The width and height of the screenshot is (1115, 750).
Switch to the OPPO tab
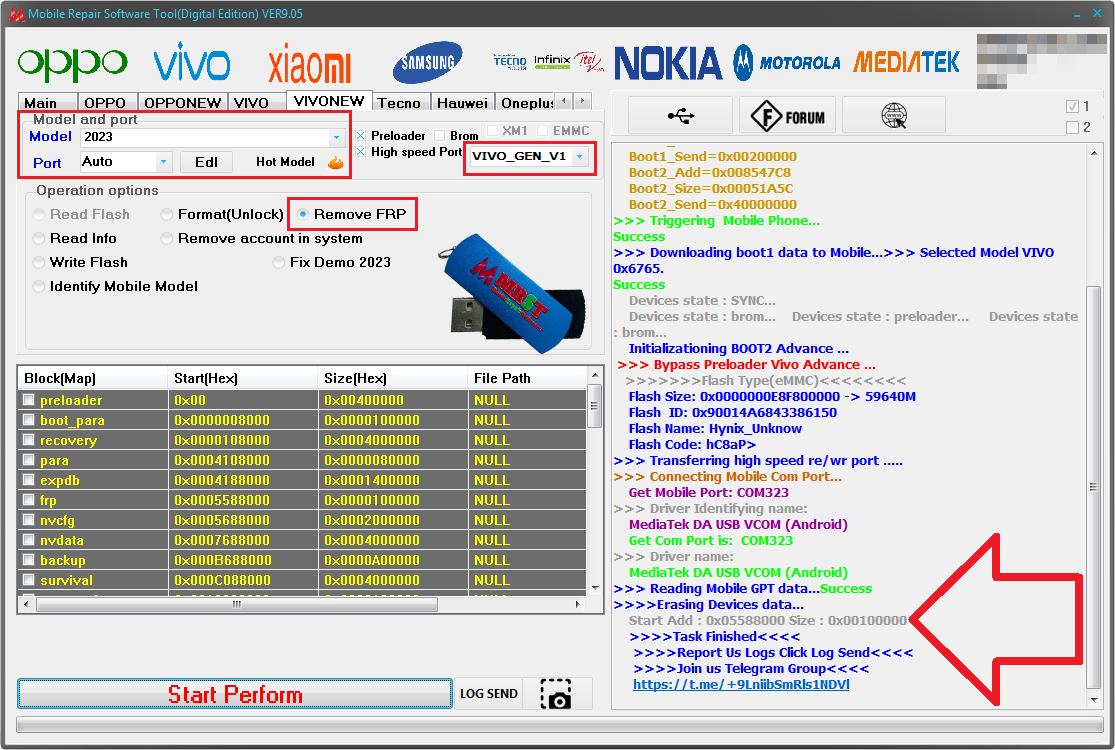coord(105,102)
